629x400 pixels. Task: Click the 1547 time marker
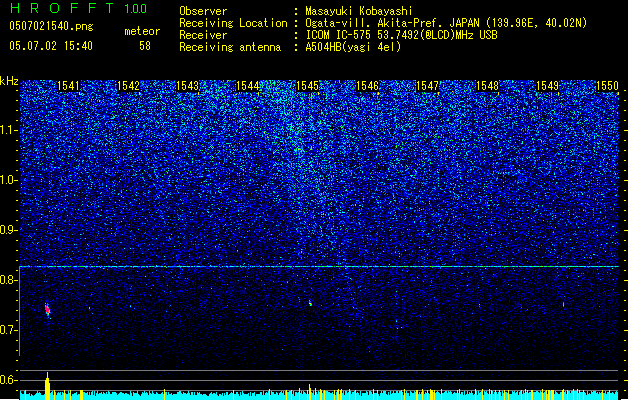tap(428, 86)
